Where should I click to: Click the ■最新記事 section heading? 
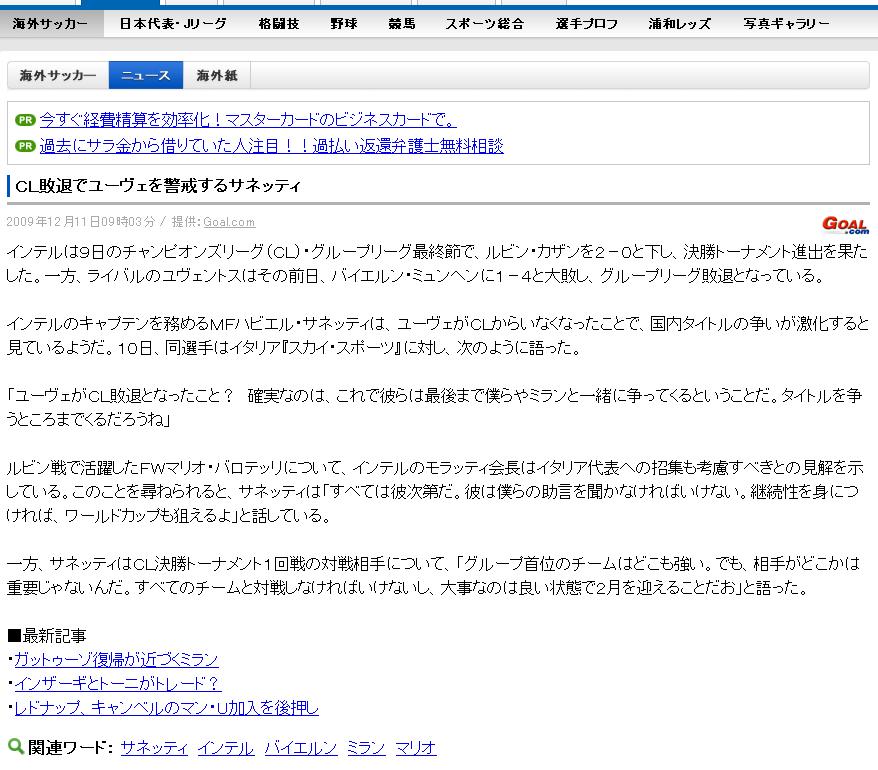pos(47,636)
